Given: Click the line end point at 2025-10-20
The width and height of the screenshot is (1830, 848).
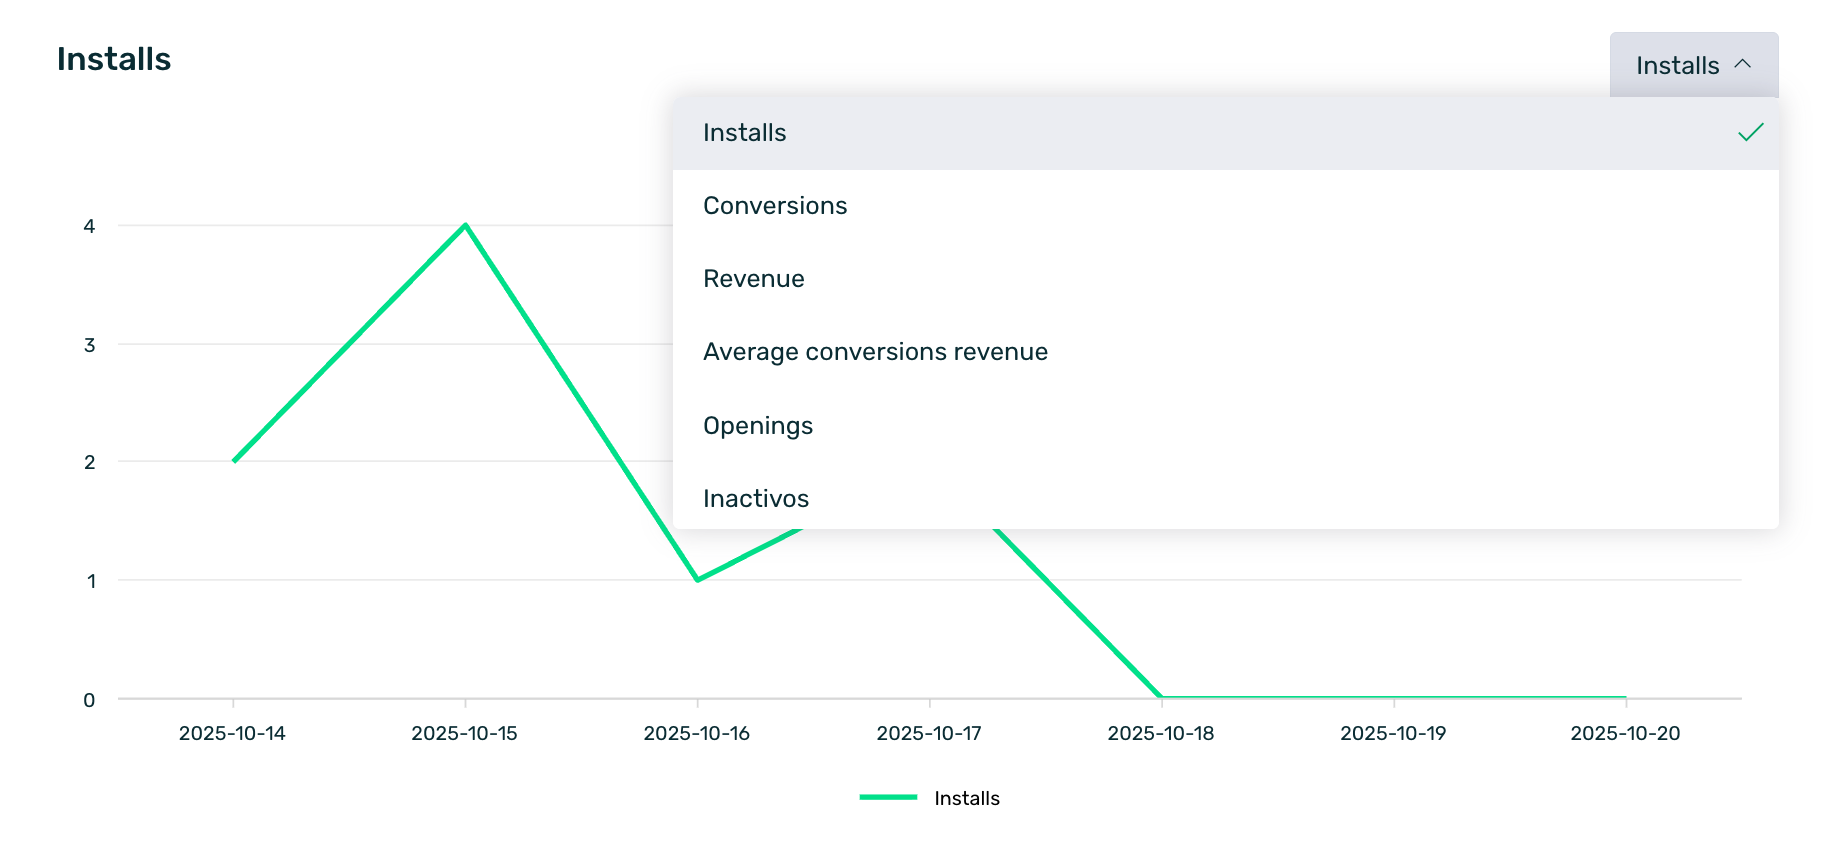Looking at the screenshot, I should [1625, 697].
